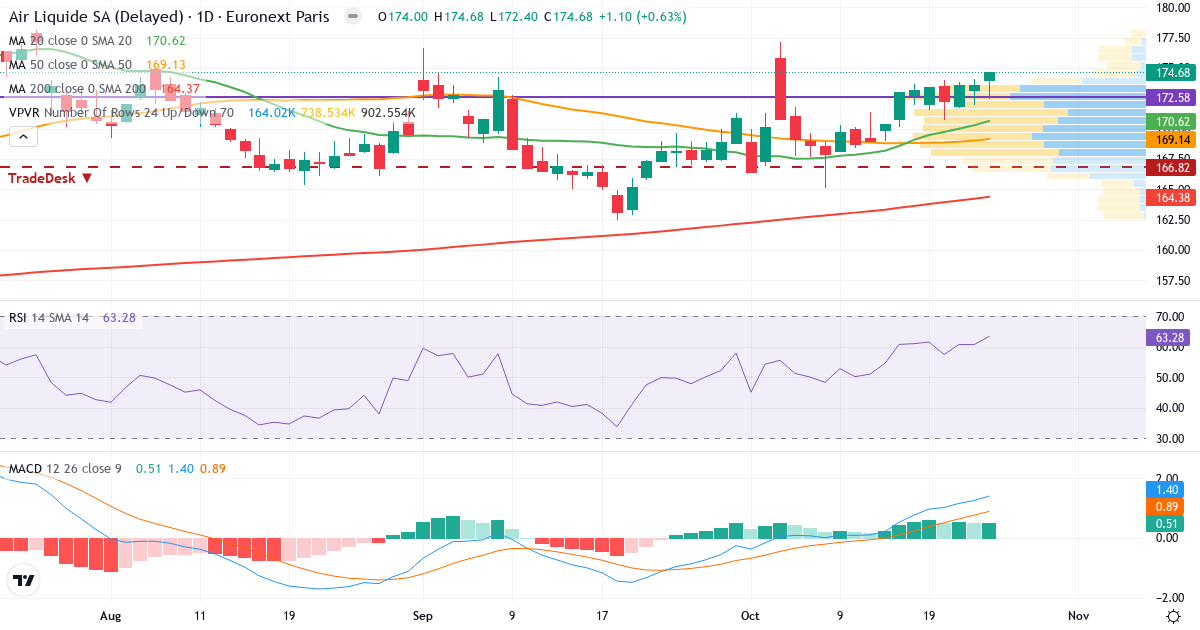Click VPVR total volume value 902.554K
Viewport: 1200px width, 630px height.
click(x=388, y=113)
